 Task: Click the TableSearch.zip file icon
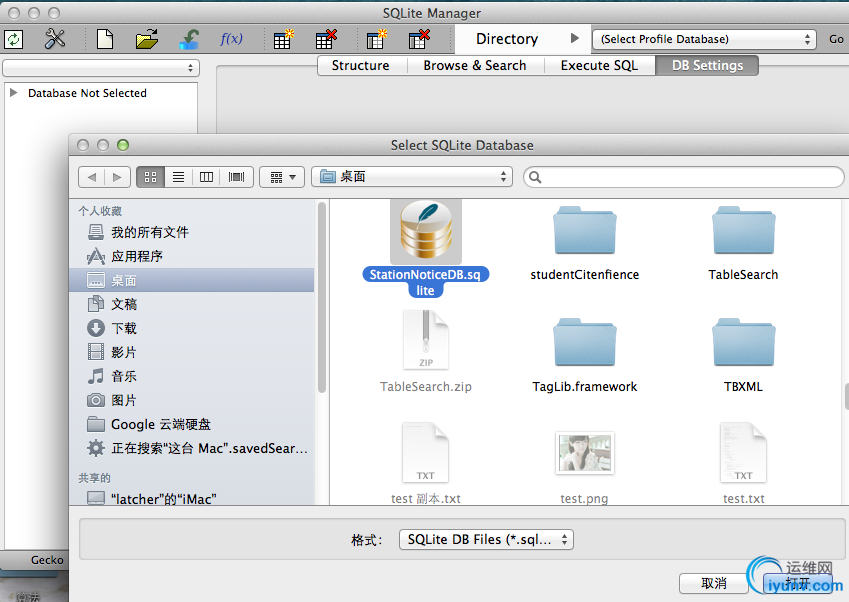click(426, 340)
